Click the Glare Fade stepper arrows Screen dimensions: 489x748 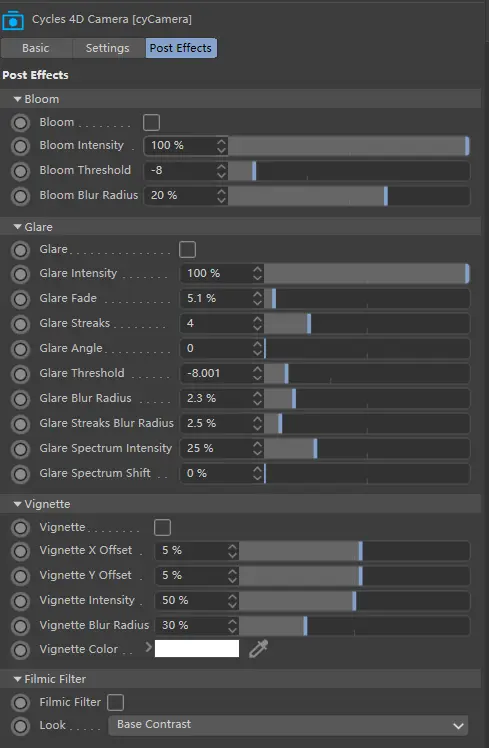click(x=258, y=299)
